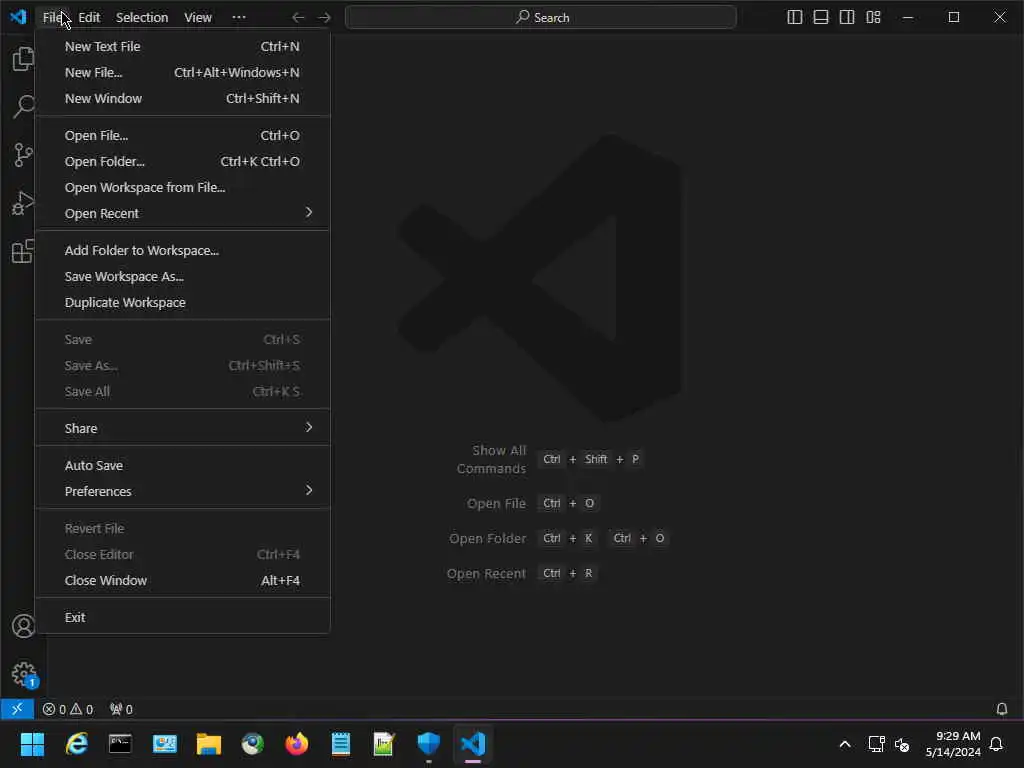Choose New File... entry
This screenshot has width=1024, height=768.
(x=182, y=72)
